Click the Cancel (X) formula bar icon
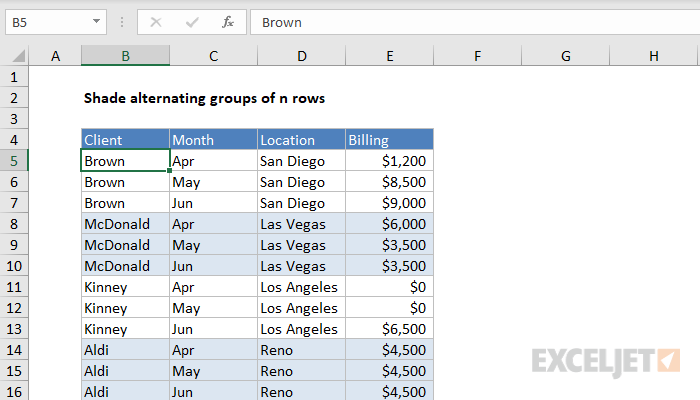Image resolution: width=700 pixels, height=400 pixels. coord(156,22)
